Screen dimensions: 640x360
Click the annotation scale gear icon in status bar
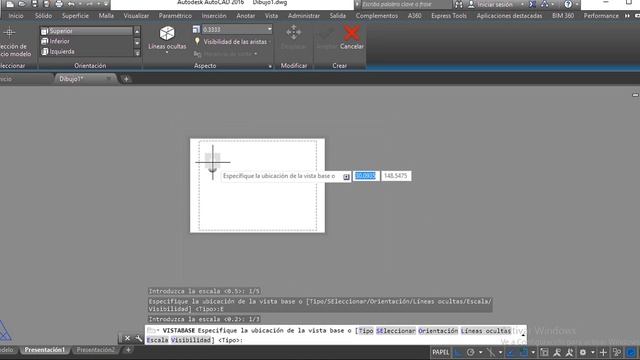(x=582, y=352)
